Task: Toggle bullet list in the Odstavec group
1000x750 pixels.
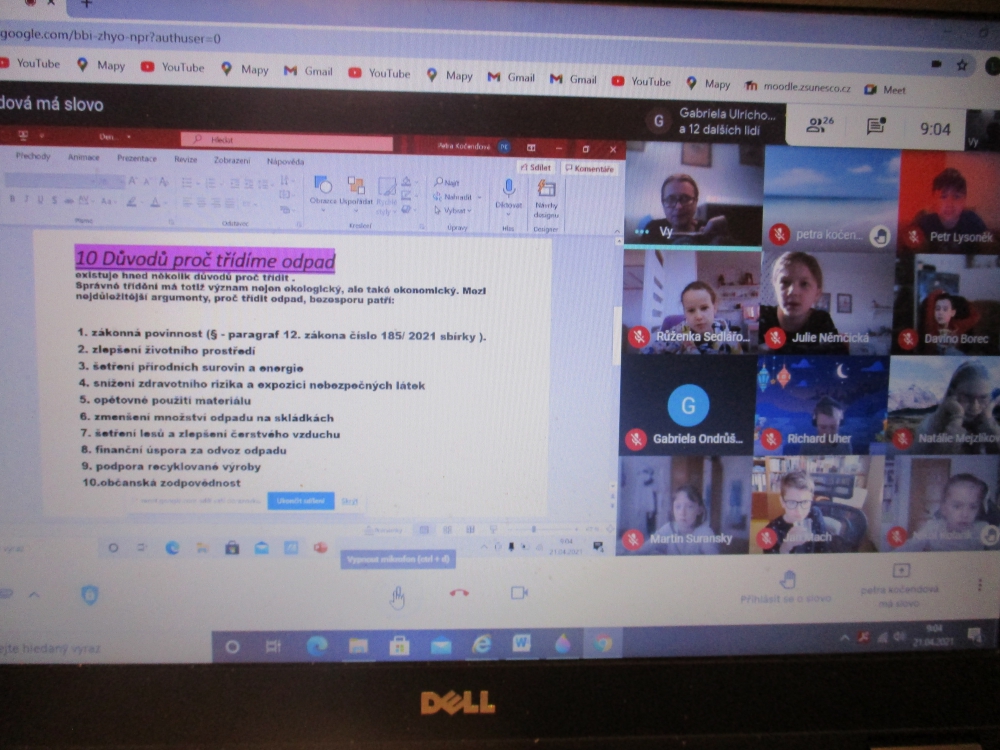Action: (x=187, y=184)
